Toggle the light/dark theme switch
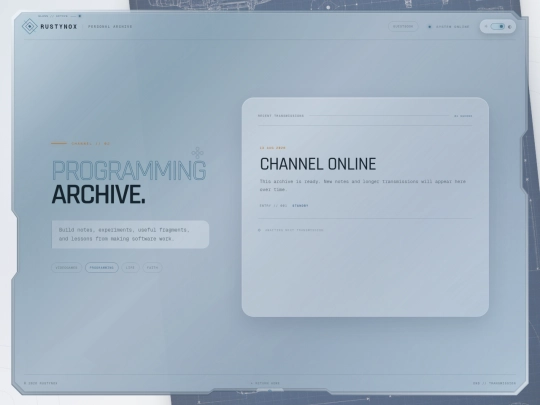Image resolution: width=540 pixels, height=405 pixels. (x=498, y=27)
